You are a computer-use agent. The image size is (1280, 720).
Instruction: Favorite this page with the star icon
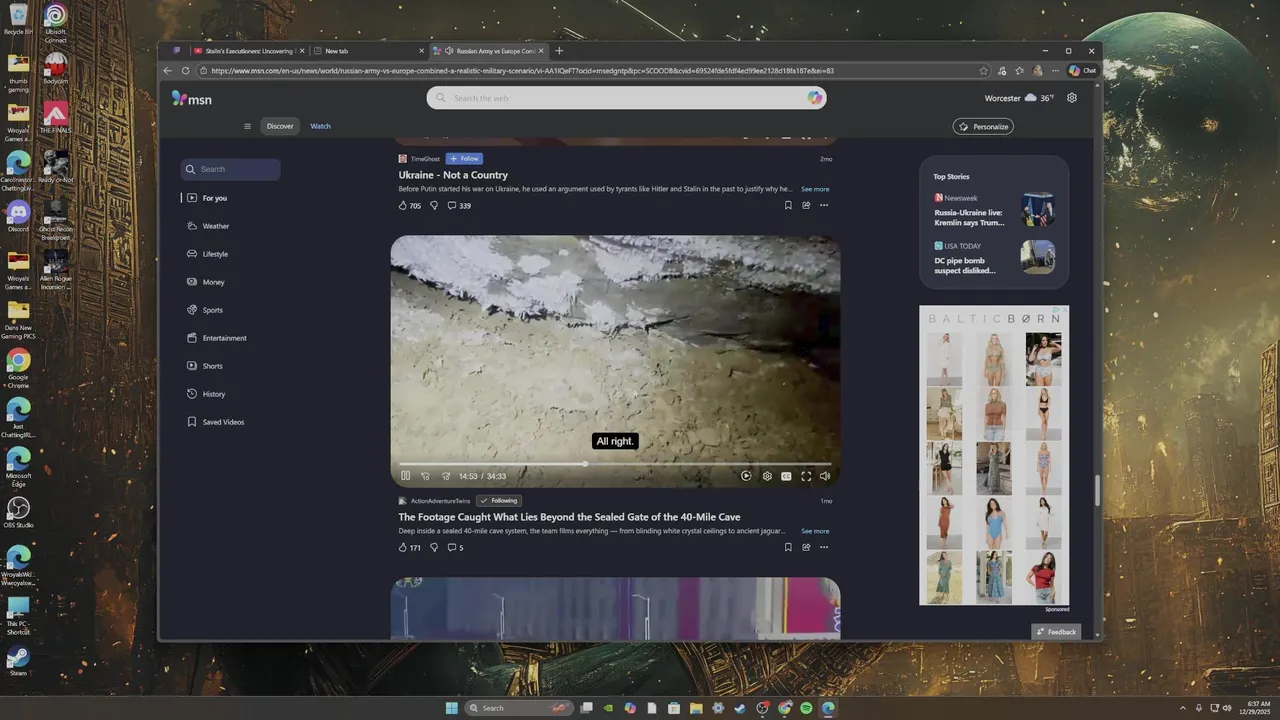[x=983, y=71]
